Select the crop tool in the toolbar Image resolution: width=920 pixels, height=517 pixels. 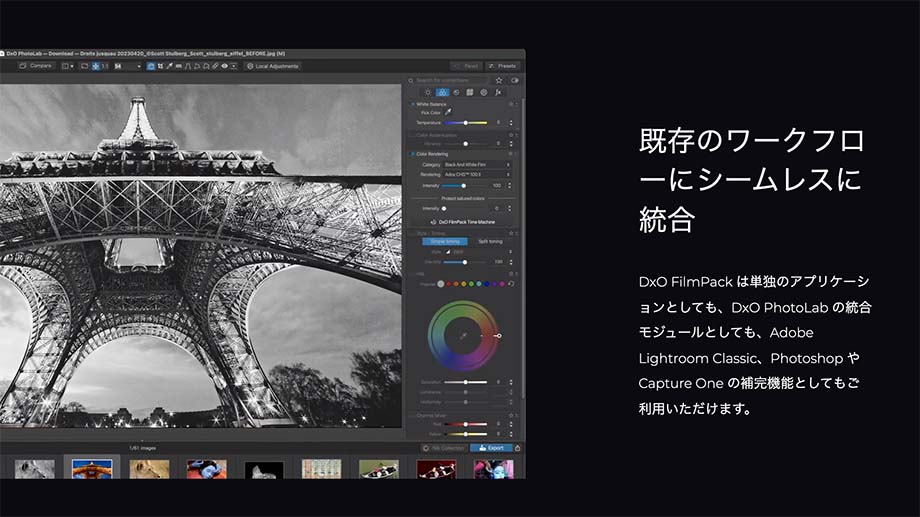click(160, 66)
